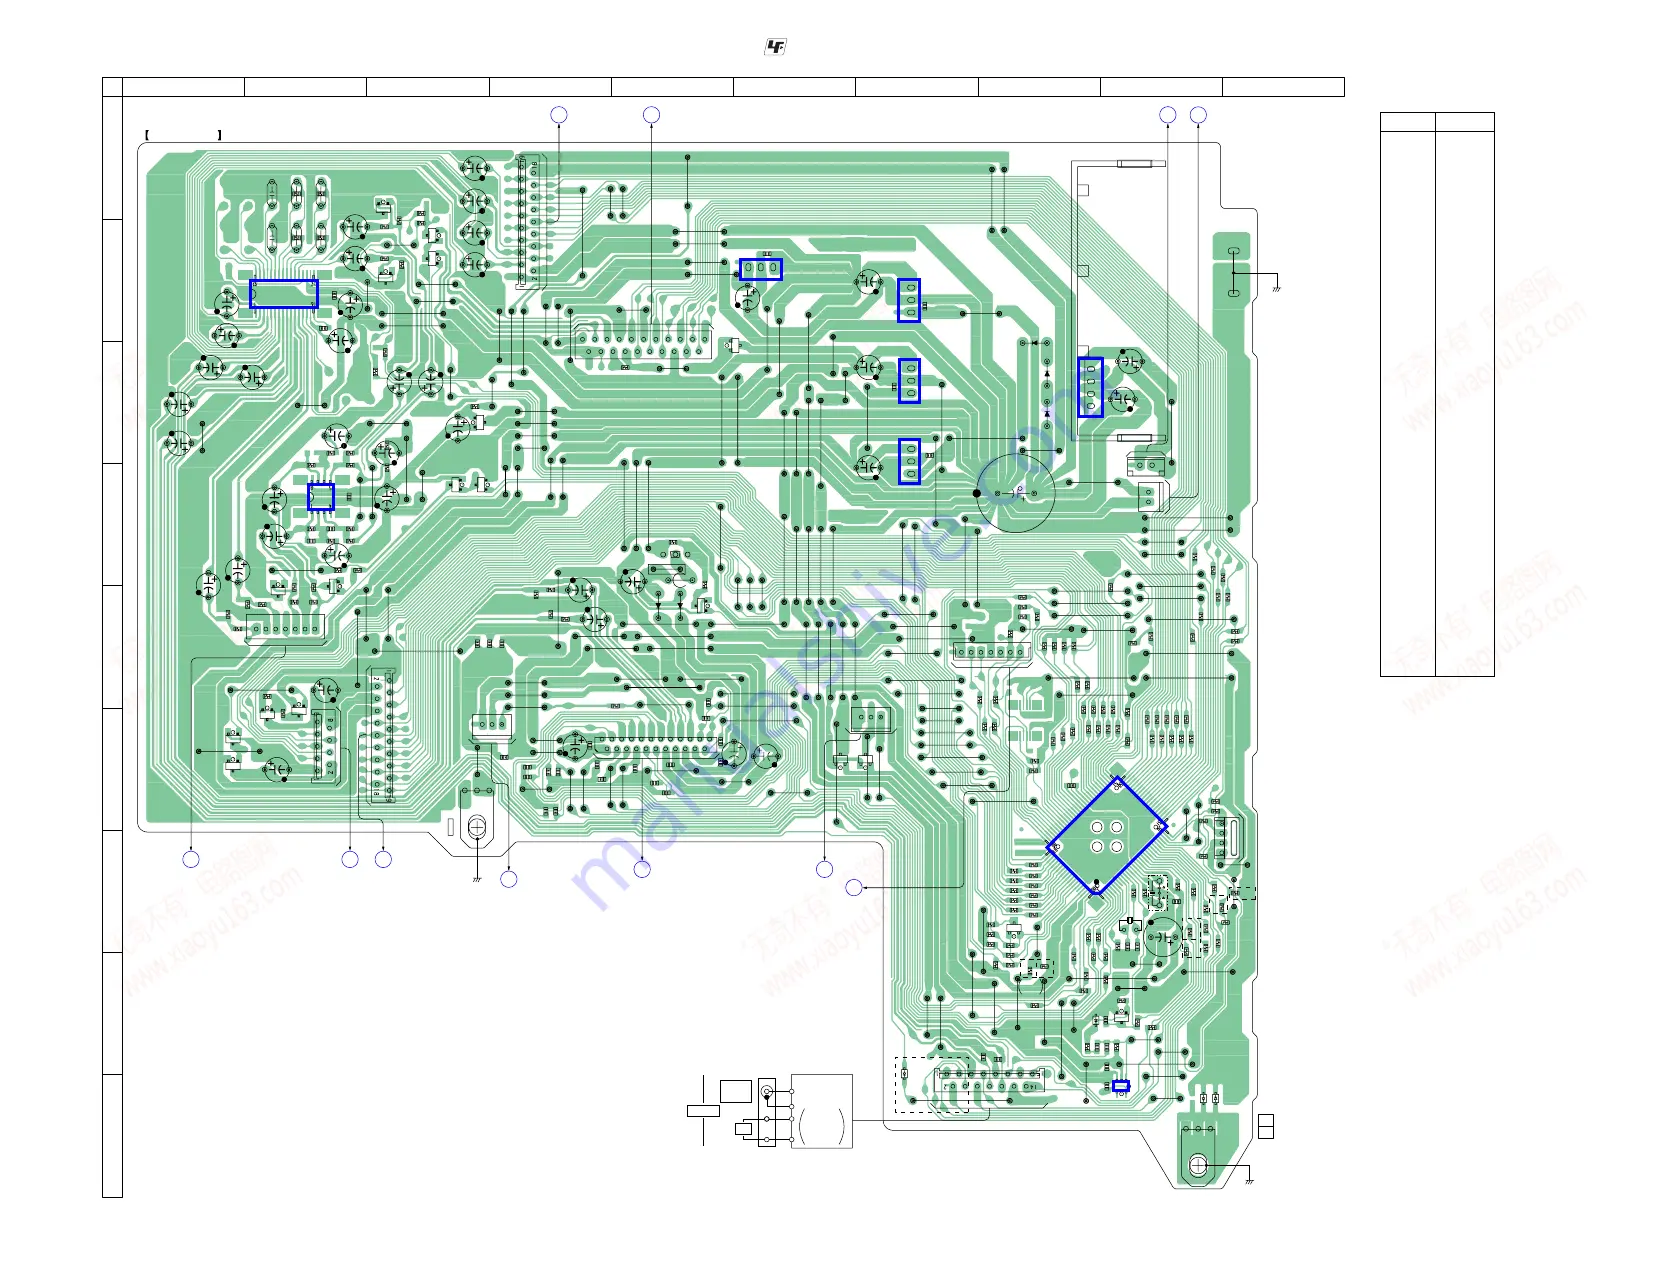Click the dashed rectangle area near bottom connector
This screenshot has width=1680, height=1263.
[932, 1085]
